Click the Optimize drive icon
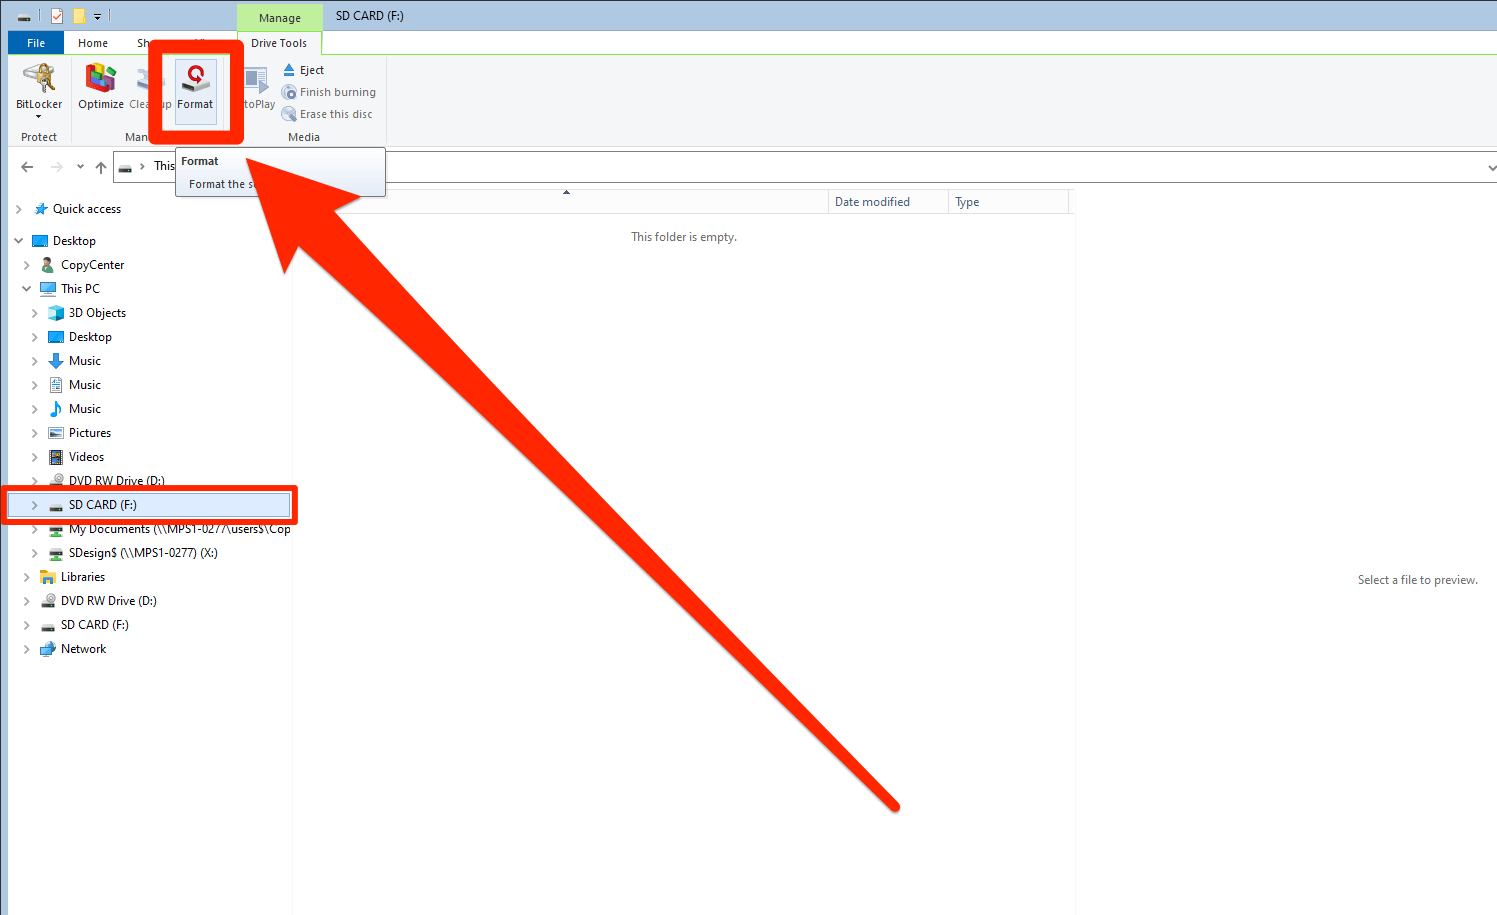Viewport: 1497px width, 915px height. pos(101,78)
